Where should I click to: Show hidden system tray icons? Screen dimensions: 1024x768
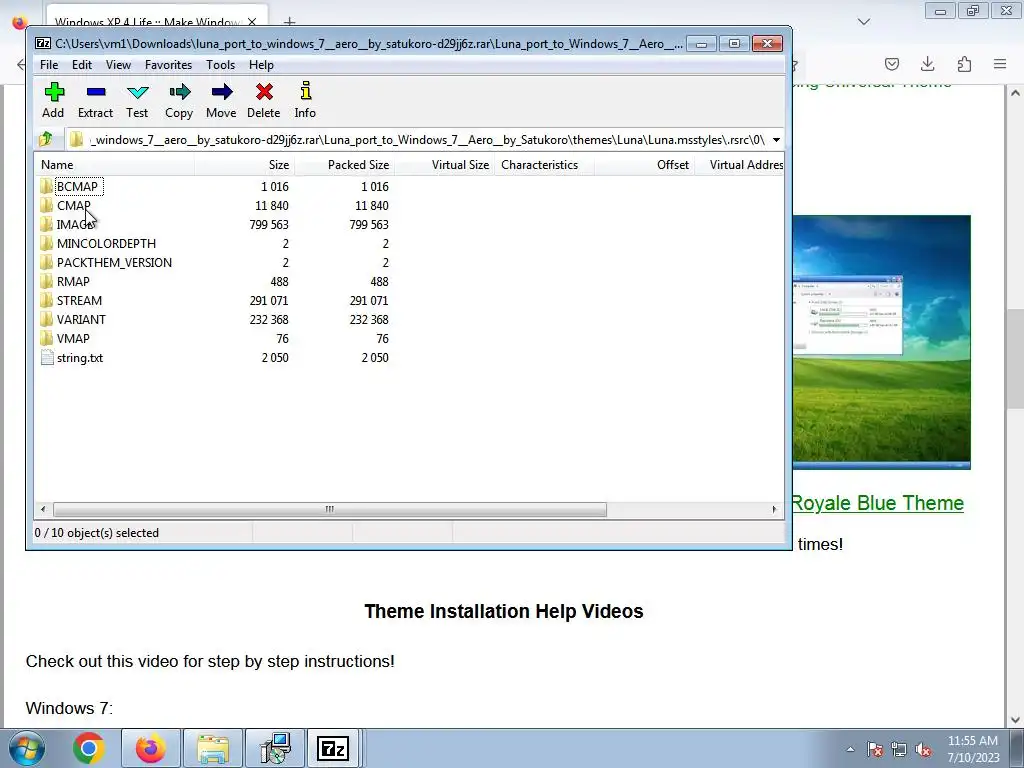point(850,750)
